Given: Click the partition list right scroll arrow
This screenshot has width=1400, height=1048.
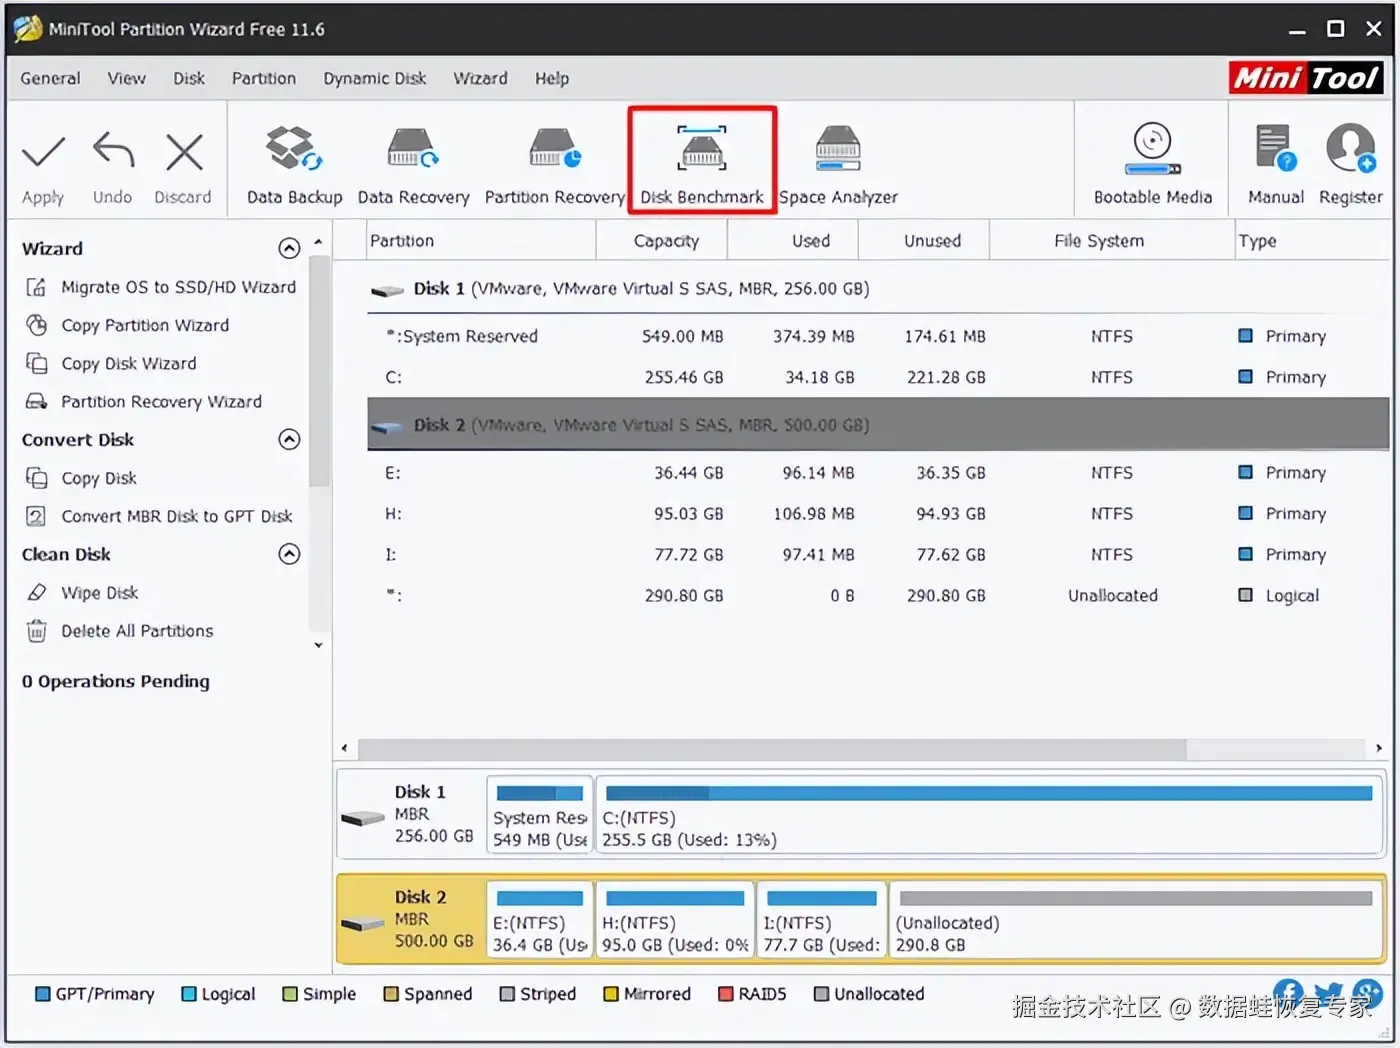Looking at the screenshot, I should pyautogui.click(x=1379, y=748).
